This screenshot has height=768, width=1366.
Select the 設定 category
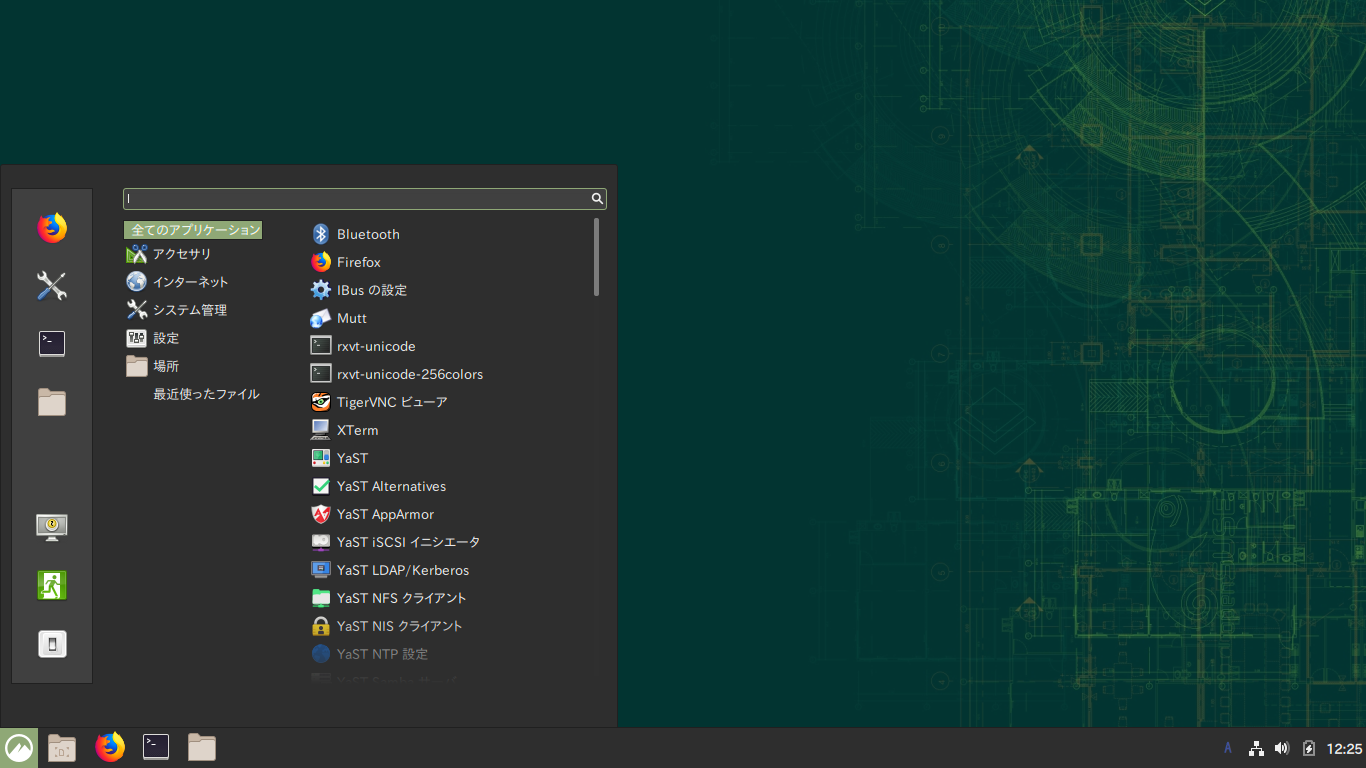[153, 338]
